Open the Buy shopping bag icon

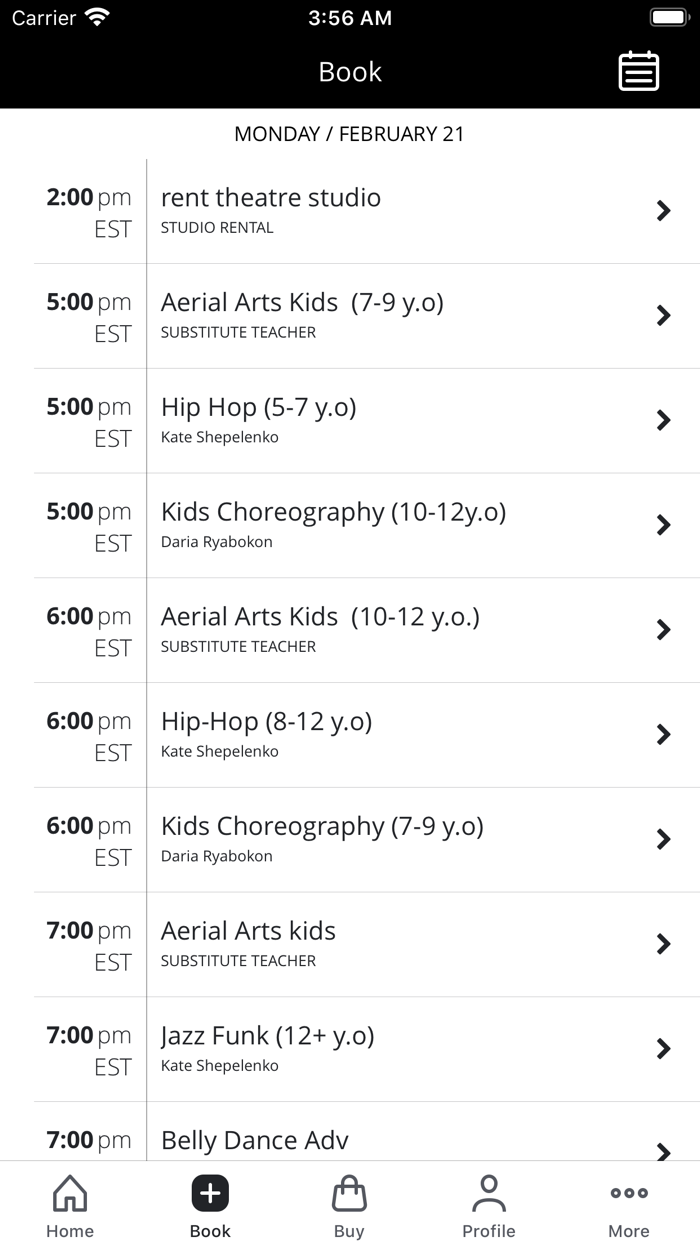tap(349, 1194)
